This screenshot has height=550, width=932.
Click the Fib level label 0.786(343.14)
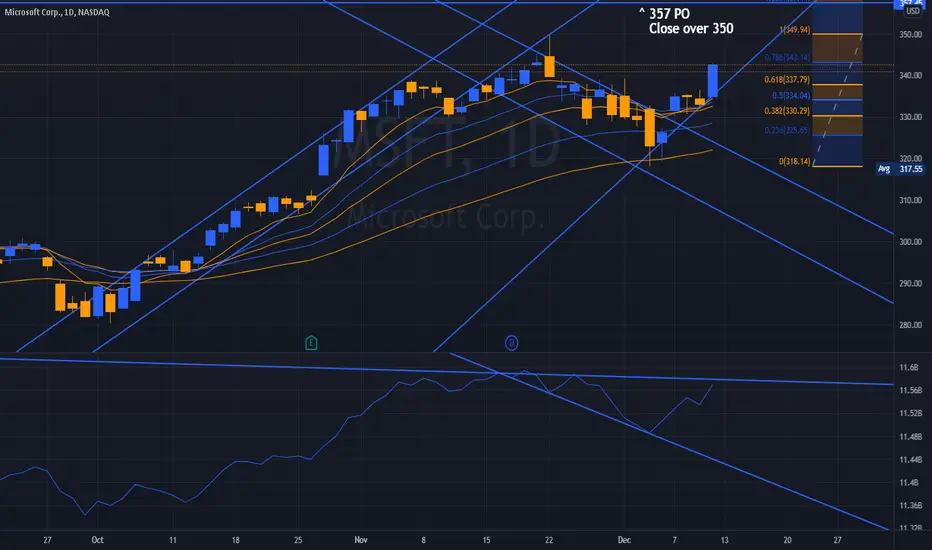[x=787, y=57]
